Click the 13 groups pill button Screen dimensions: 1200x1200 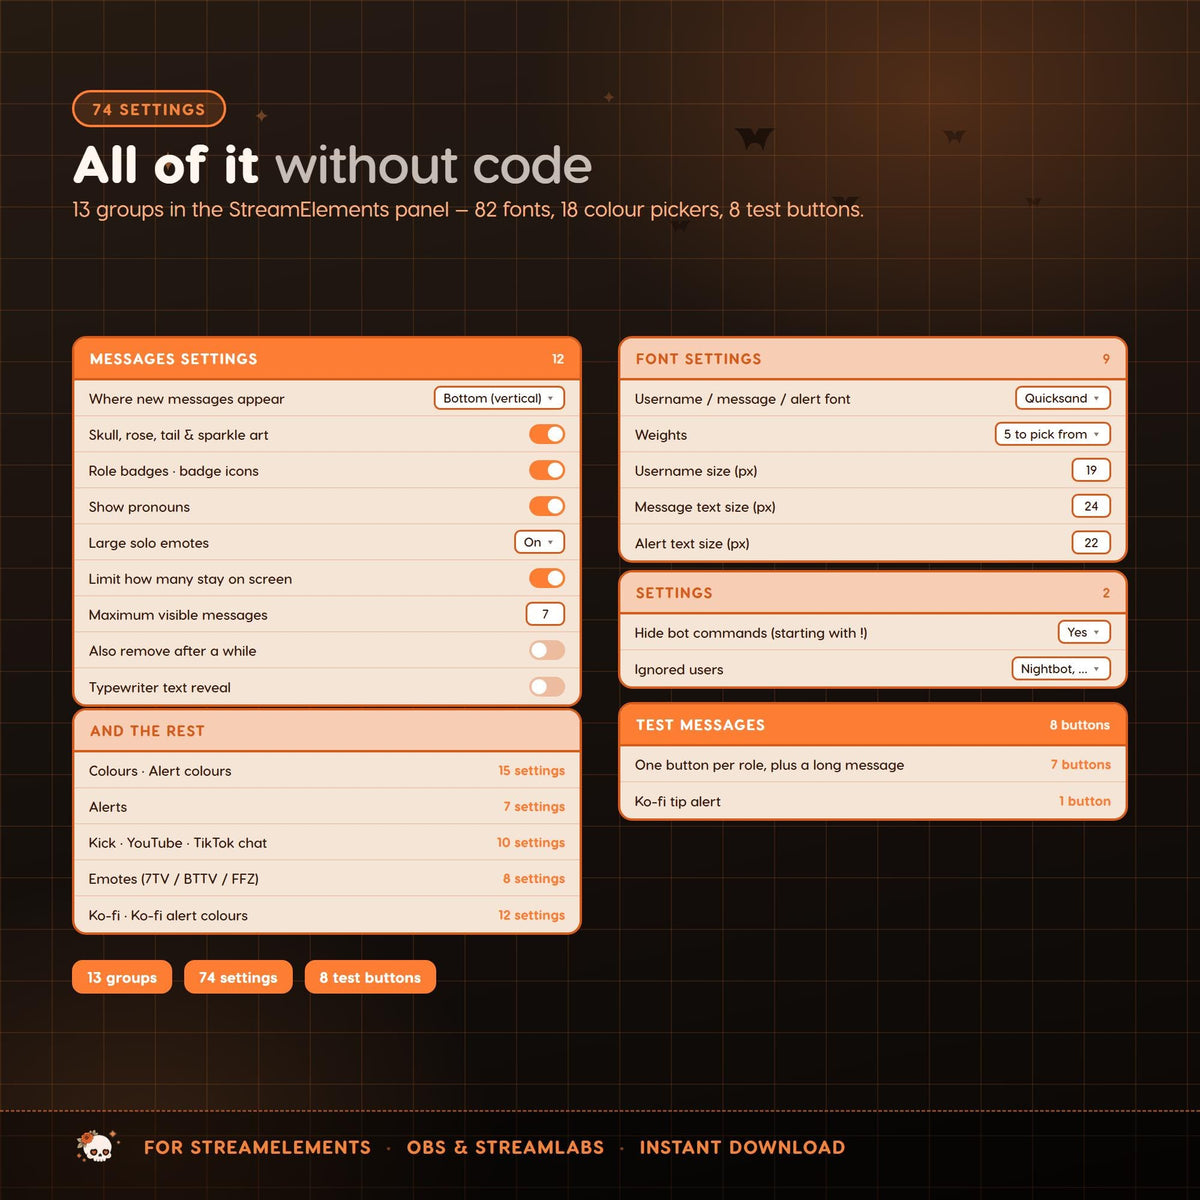pos(122,977)
